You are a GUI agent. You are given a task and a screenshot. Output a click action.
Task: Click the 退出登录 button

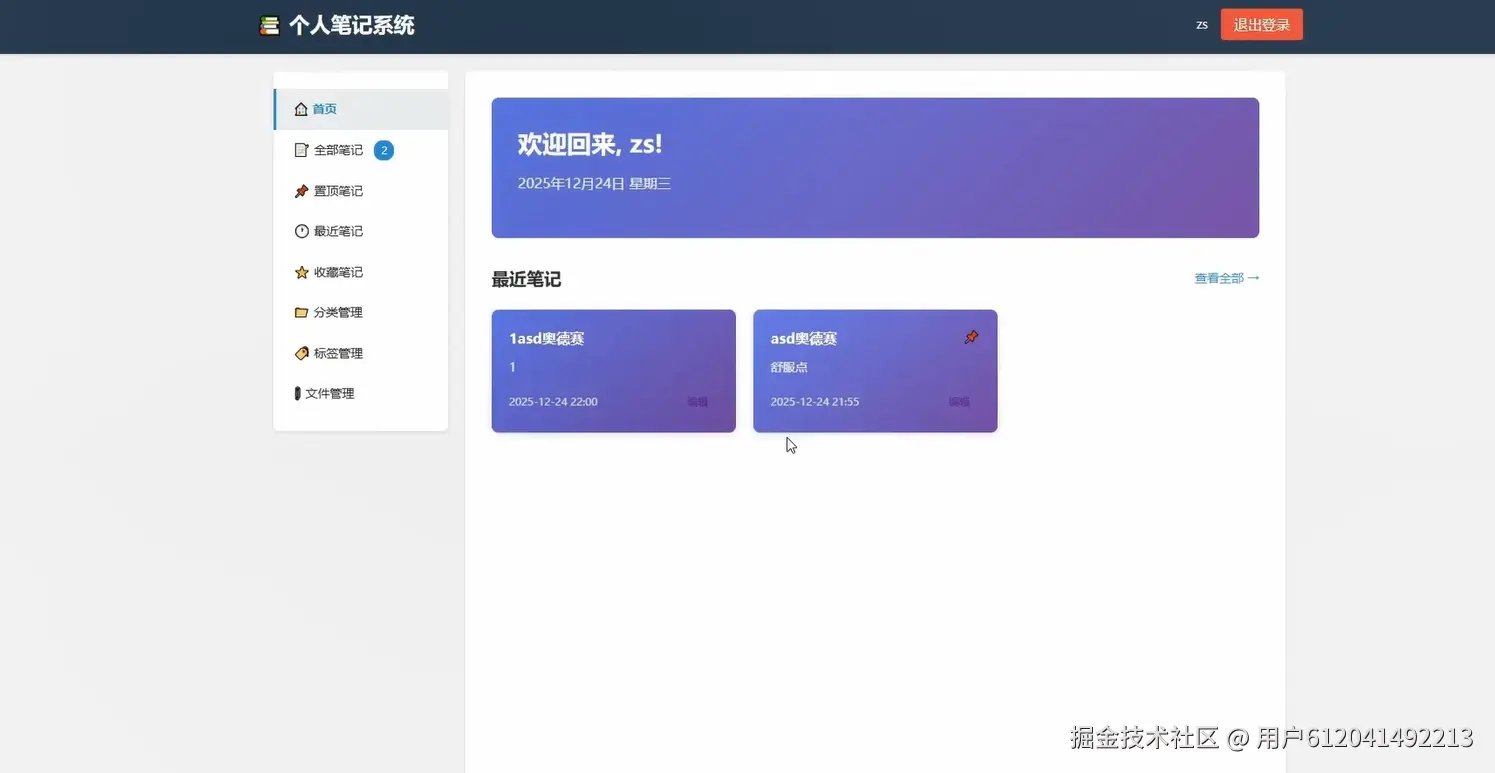[x=1261, y=24]
